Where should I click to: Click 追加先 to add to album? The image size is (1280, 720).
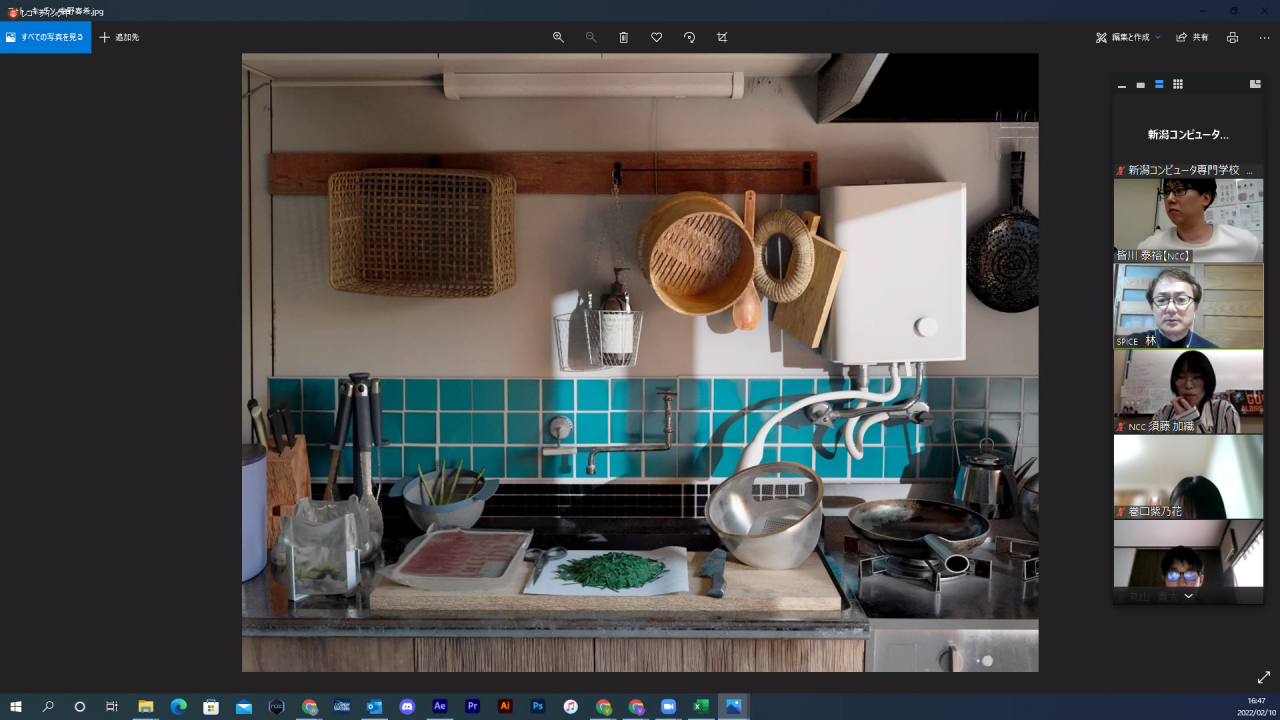[119, 37]
